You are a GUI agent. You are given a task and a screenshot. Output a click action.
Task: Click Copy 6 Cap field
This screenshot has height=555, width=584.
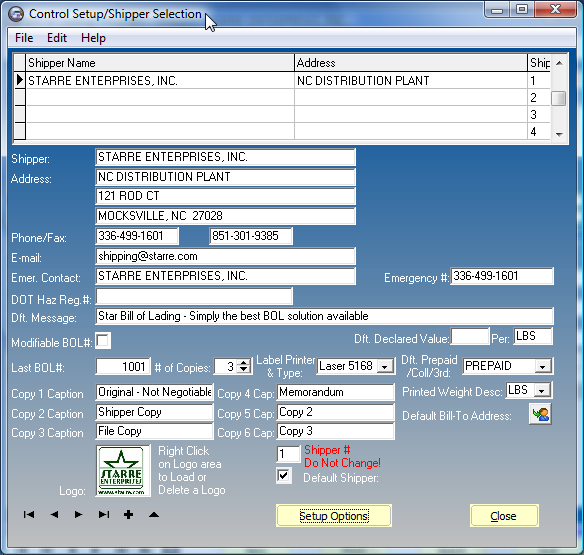coord(336,431)
